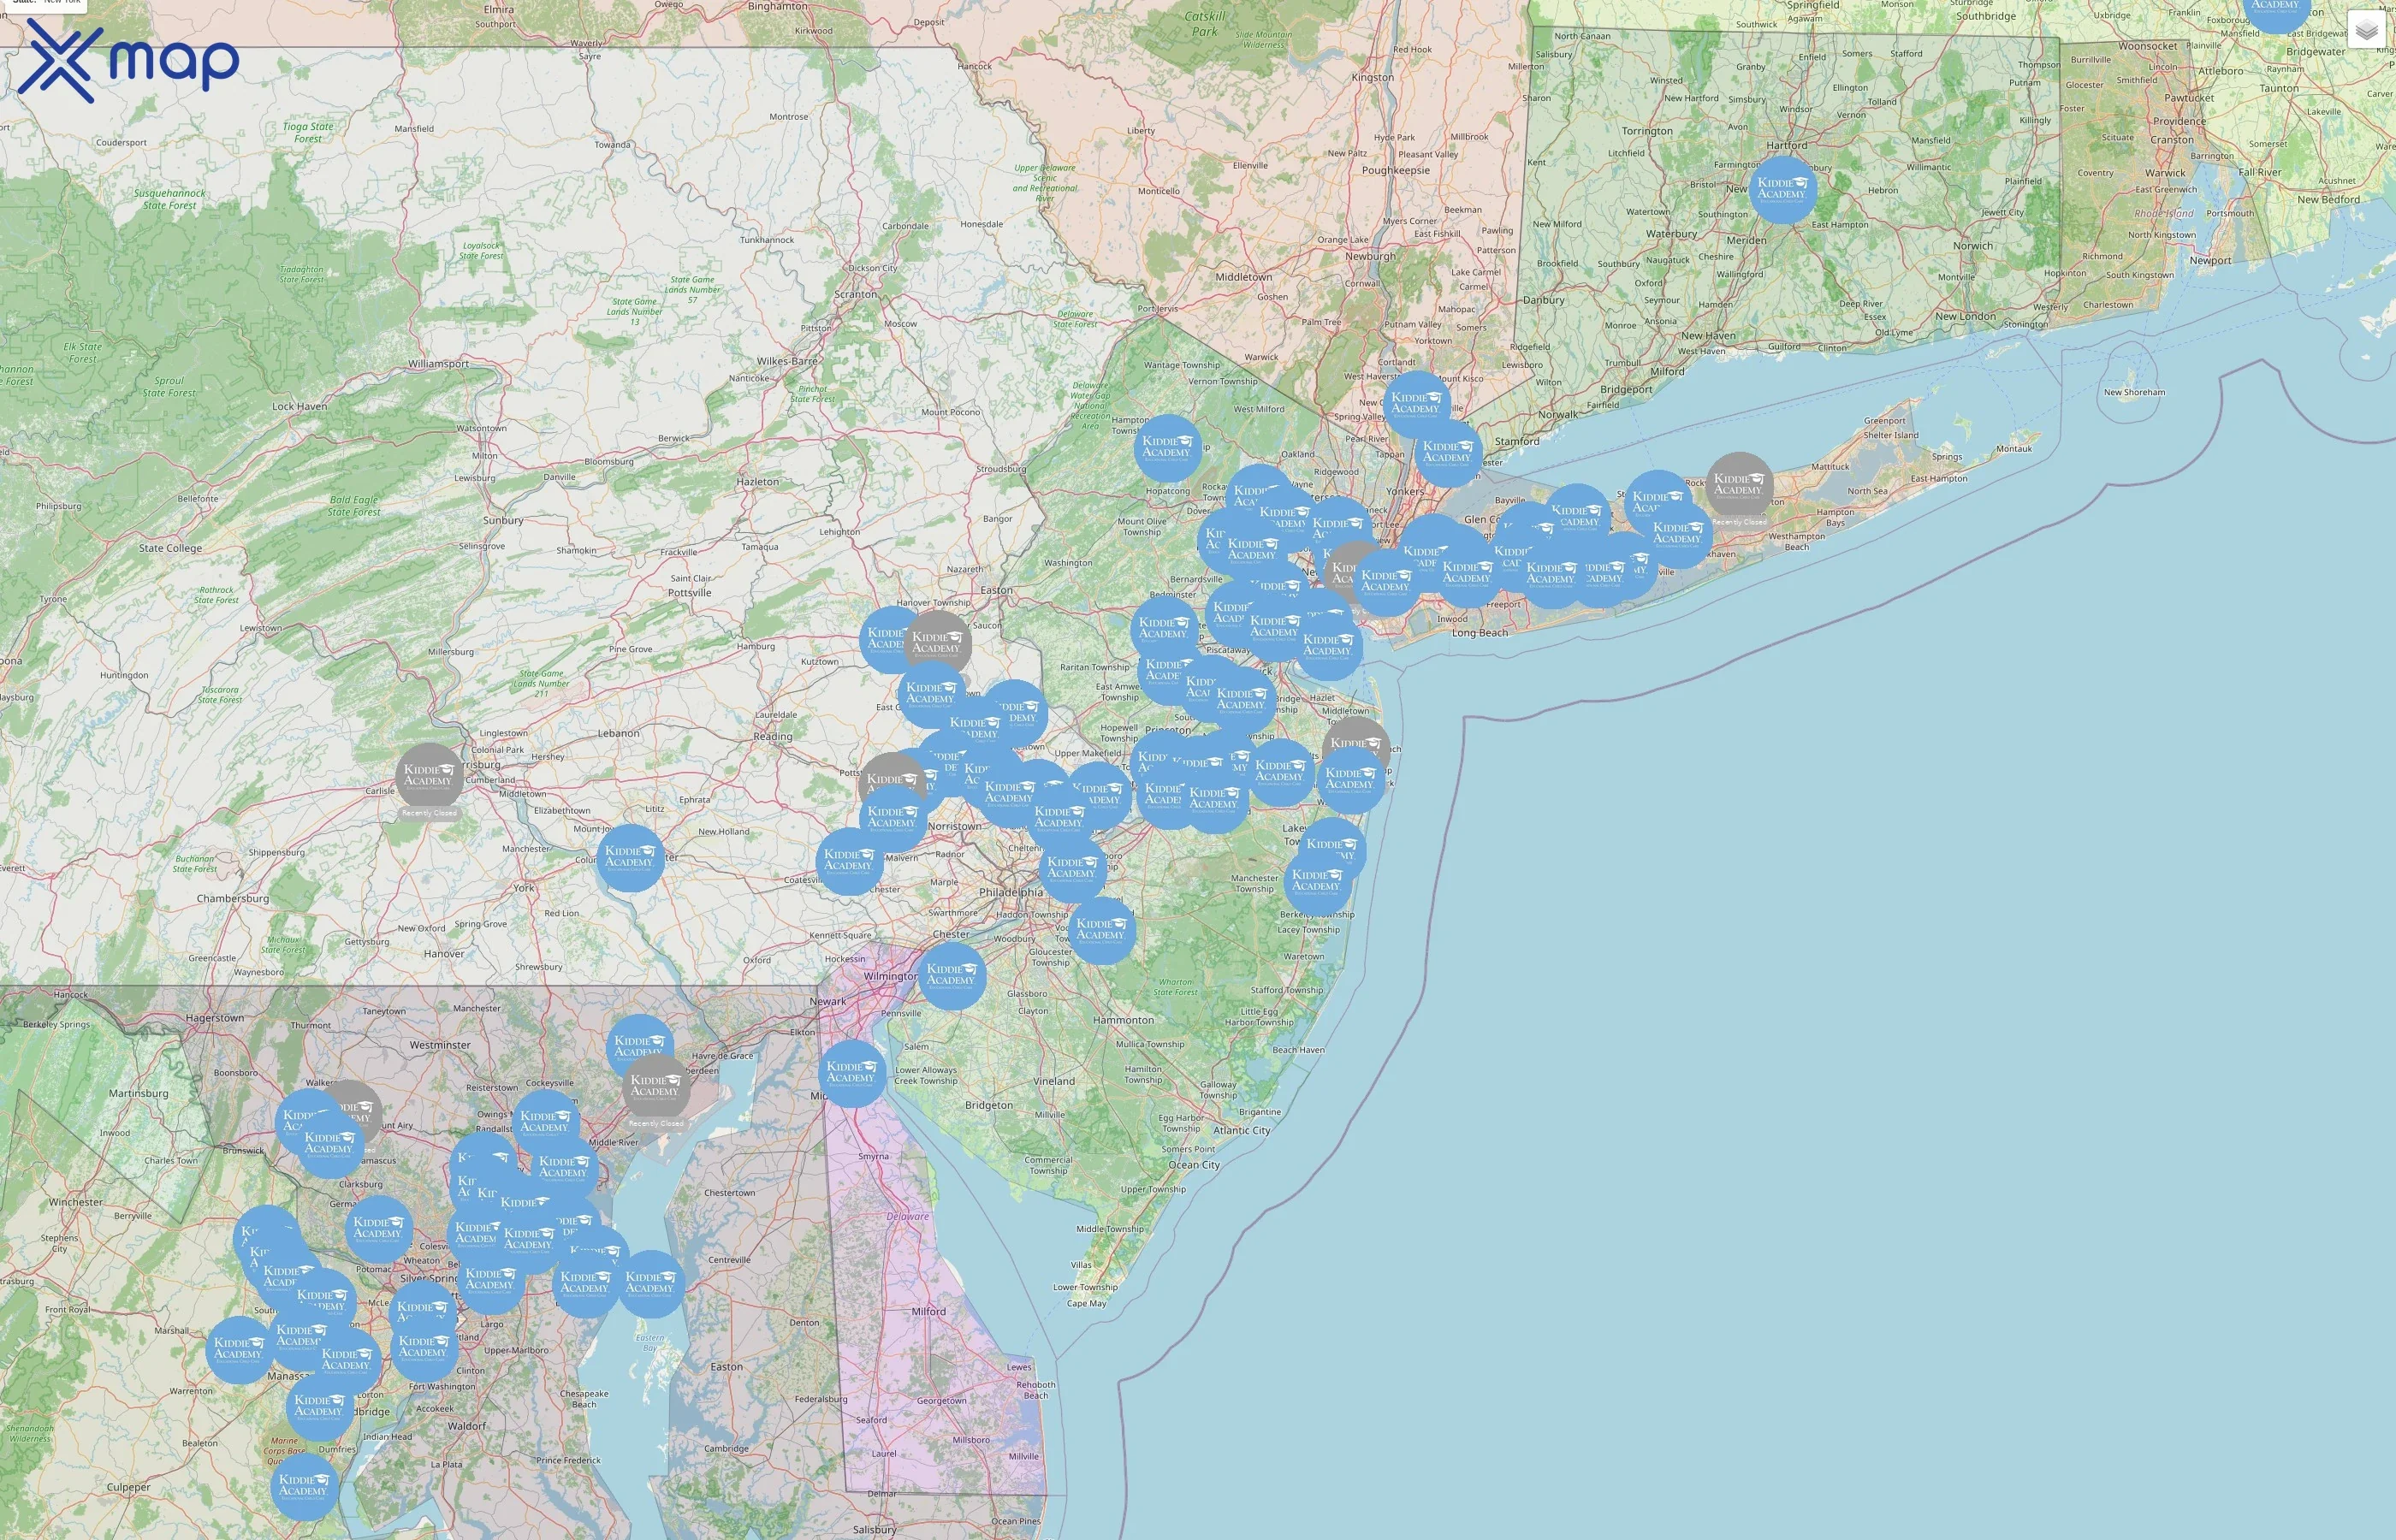The width and height of the screenshot is (2396, 1540).
Task: Open Kiddie Academy marker near Fort Washington
Action: (x=424, y=1348)
